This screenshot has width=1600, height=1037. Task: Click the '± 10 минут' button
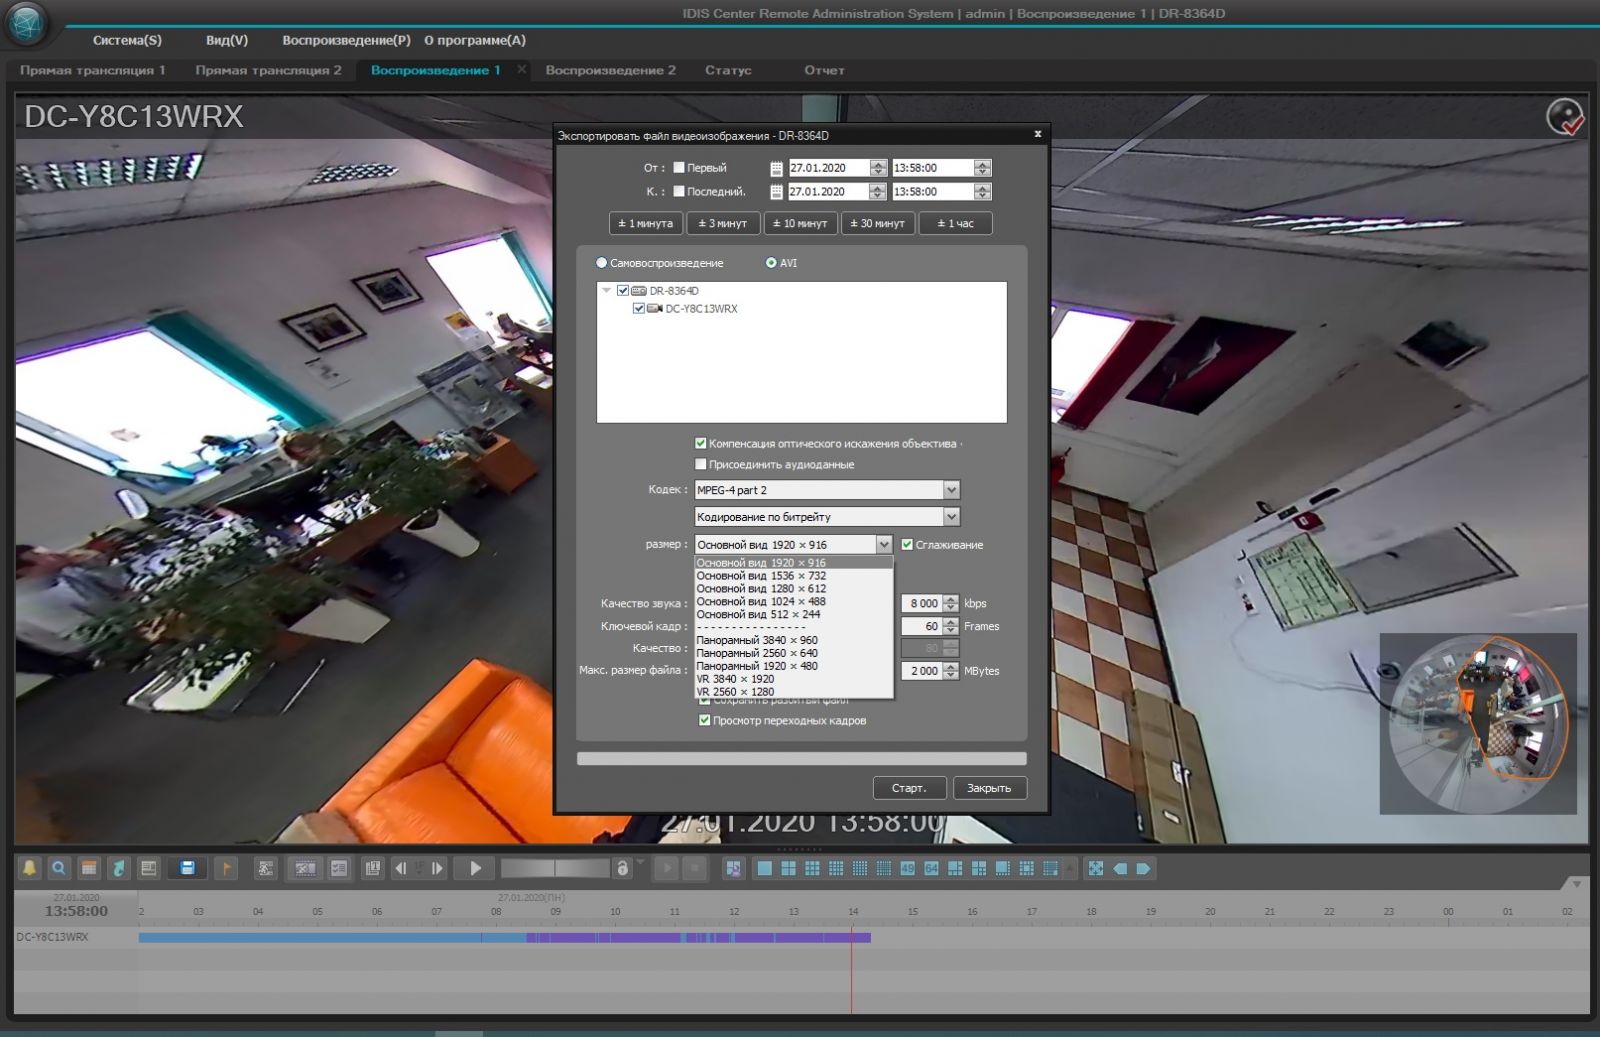point(800,223)
